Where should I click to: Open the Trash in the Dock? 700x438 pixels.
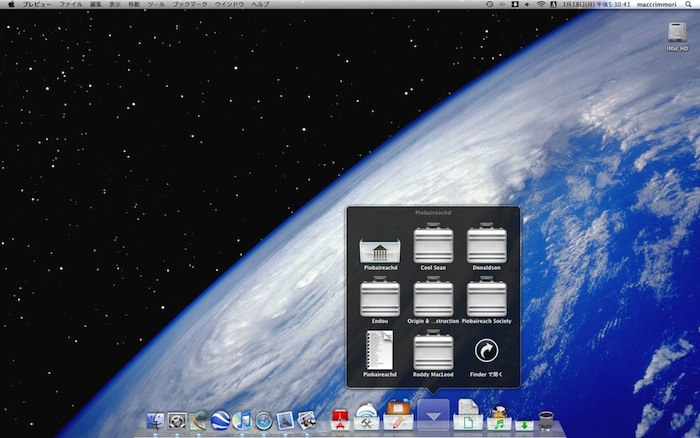point(546,420)
